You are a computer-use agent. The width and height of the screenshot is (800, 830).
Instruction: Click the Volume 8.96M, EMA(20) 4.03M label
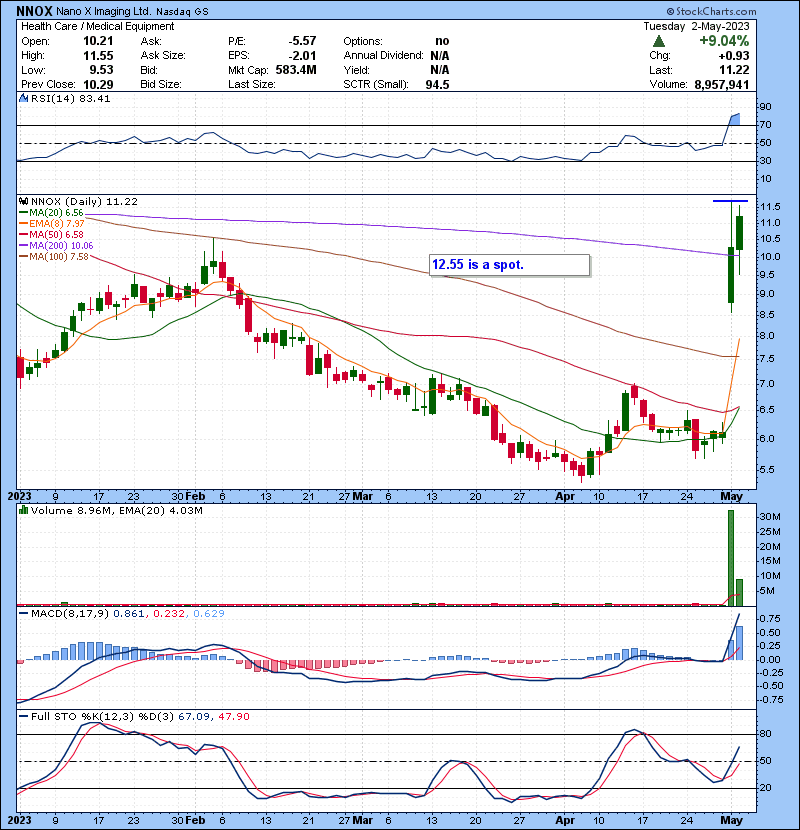point(116,510)
